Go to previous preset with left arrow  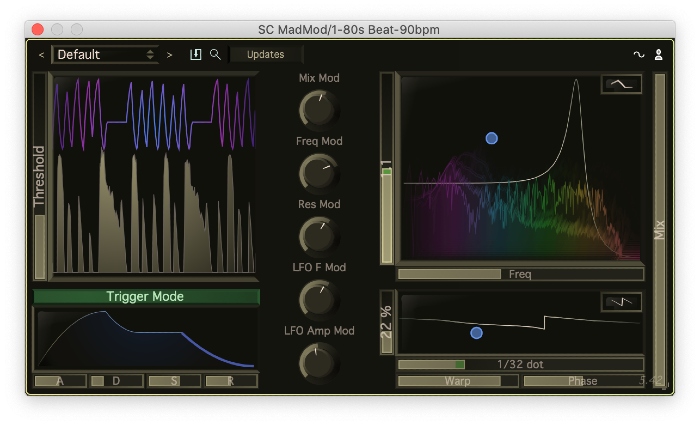coord(41,55)
